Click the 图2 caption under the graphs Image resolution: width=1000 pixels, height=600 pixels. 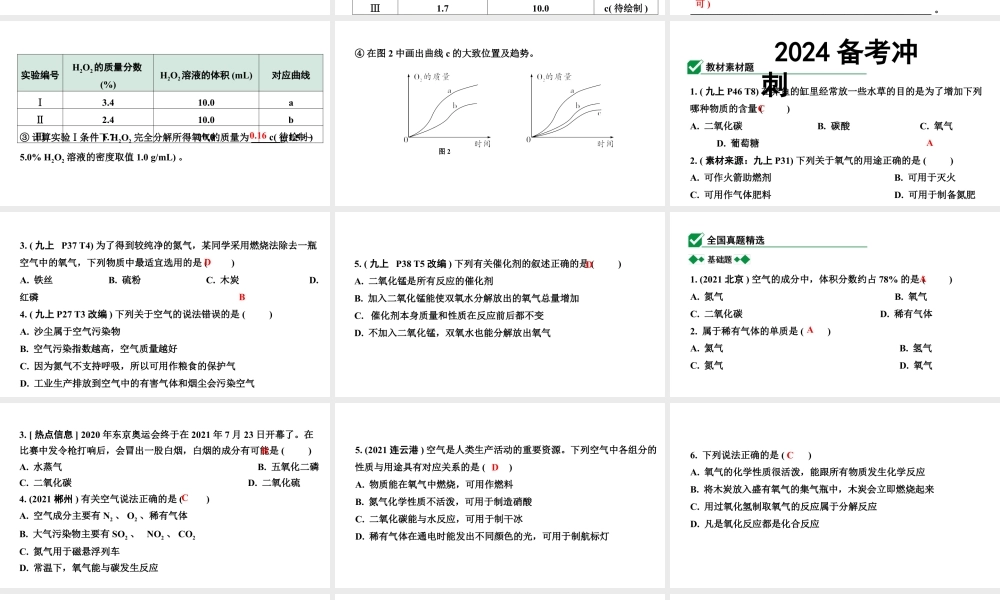(446, 151)
